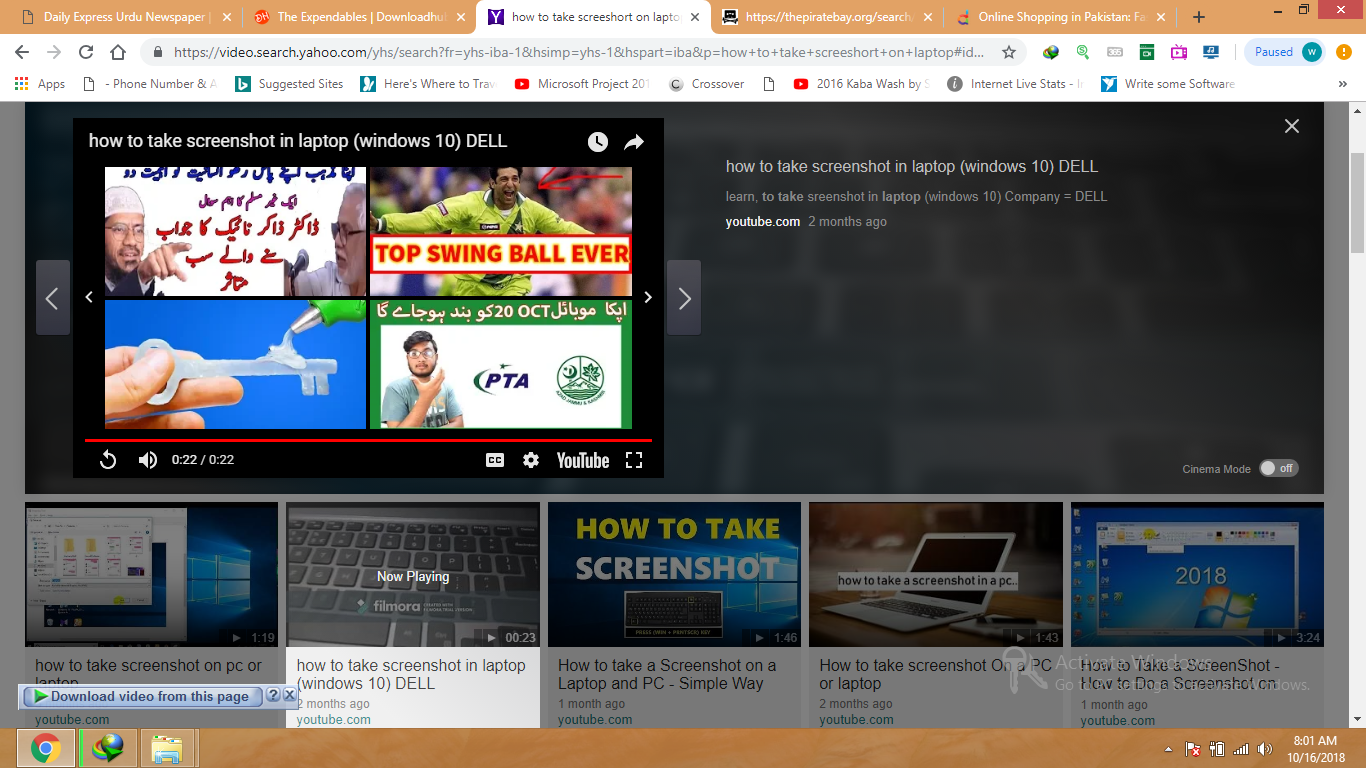The height and width of the screenshot is (768, 1366).
Task: Click the address bar URL field
Action: click(578, 52)
